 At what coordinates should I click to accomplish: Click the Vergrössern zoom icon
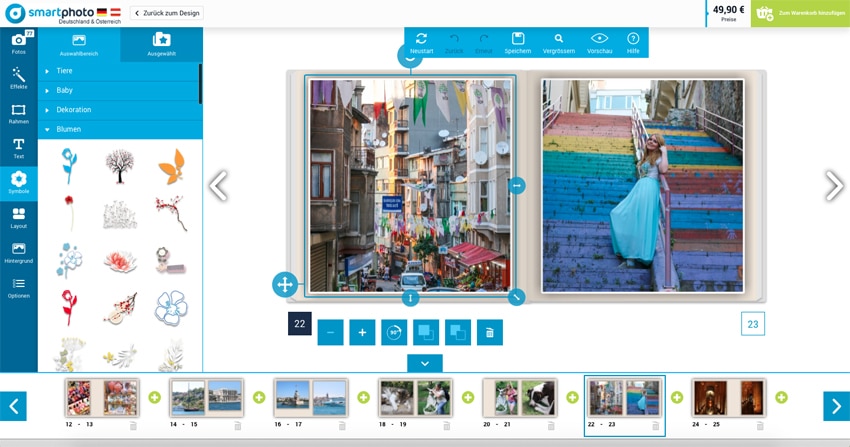pyautogui.click(x=558, y=43)
